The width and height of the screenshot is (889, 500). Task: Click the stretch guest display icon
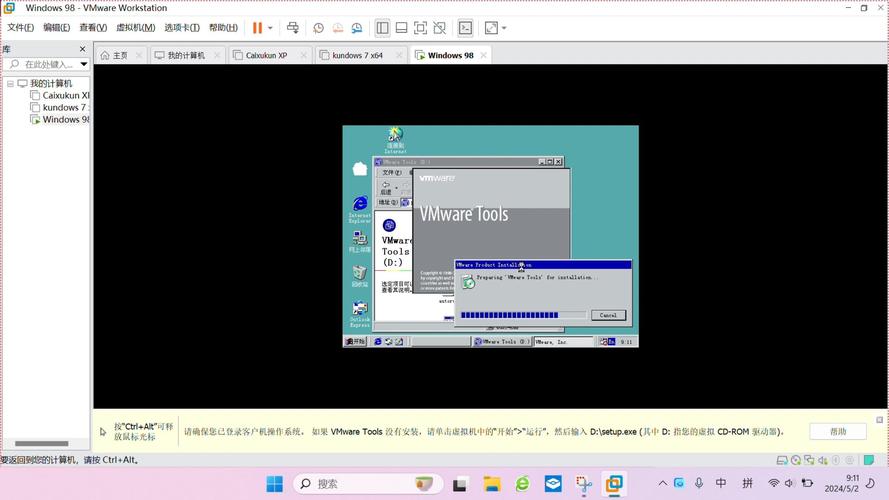pos(492,28)
